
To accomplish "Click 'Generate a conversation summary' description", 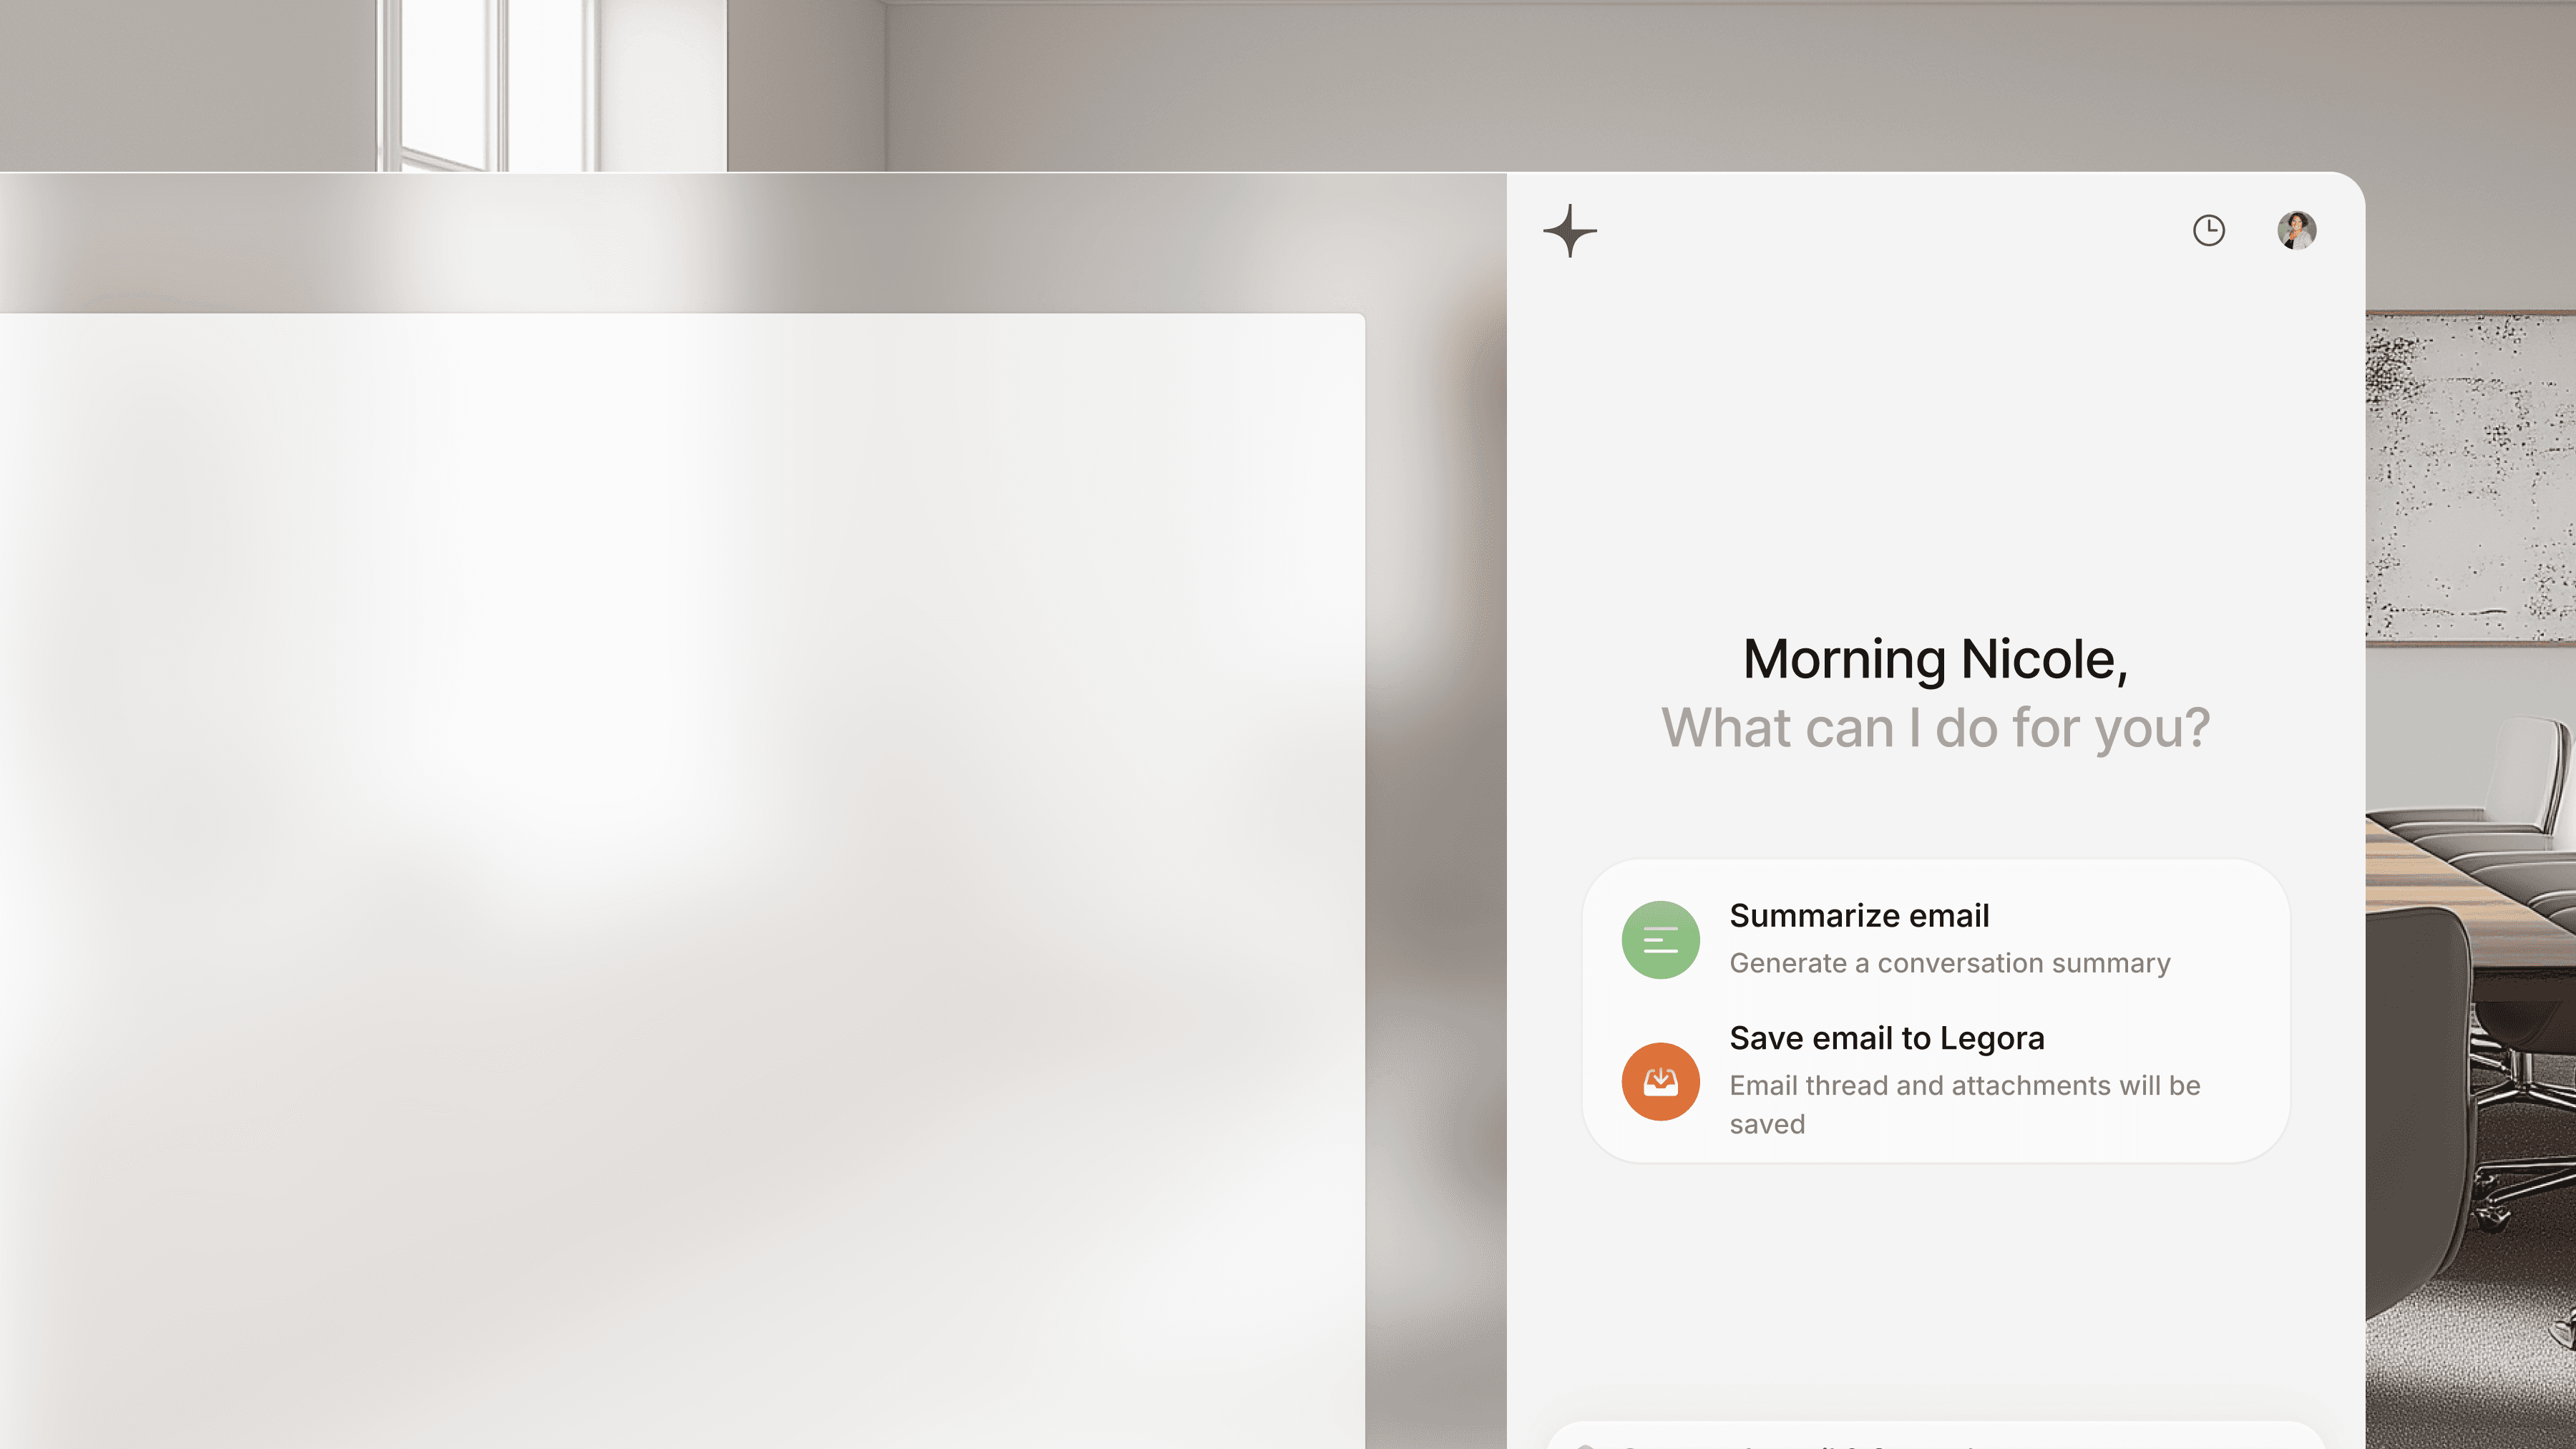I will (x=1949, y=963).
